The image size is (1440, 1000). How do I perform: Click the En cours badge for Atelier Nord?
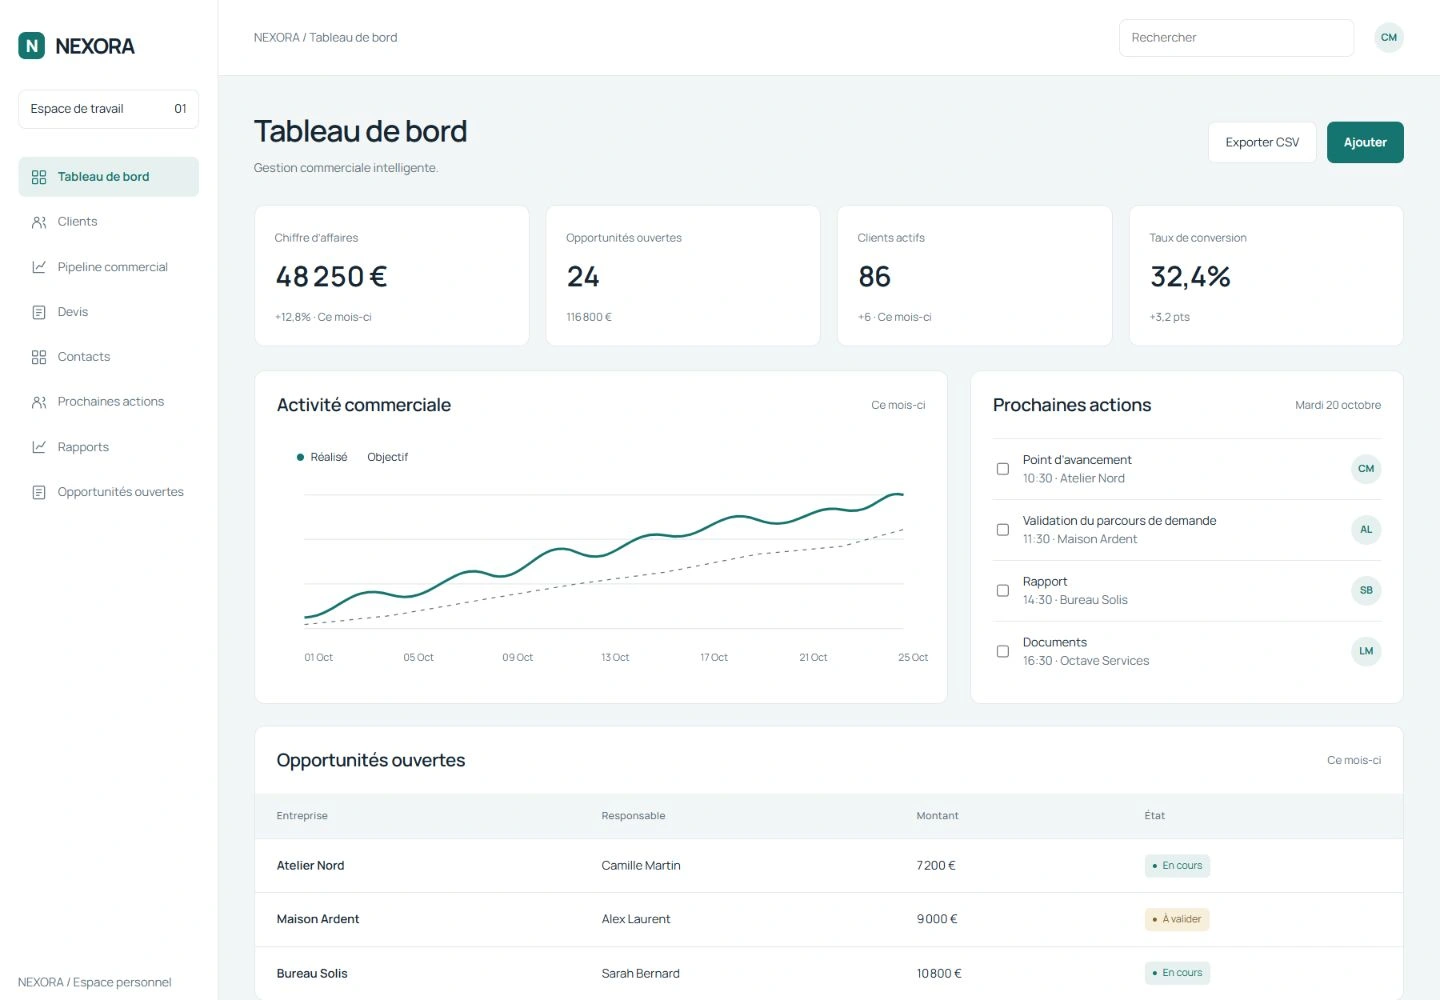coord(1177,866)
